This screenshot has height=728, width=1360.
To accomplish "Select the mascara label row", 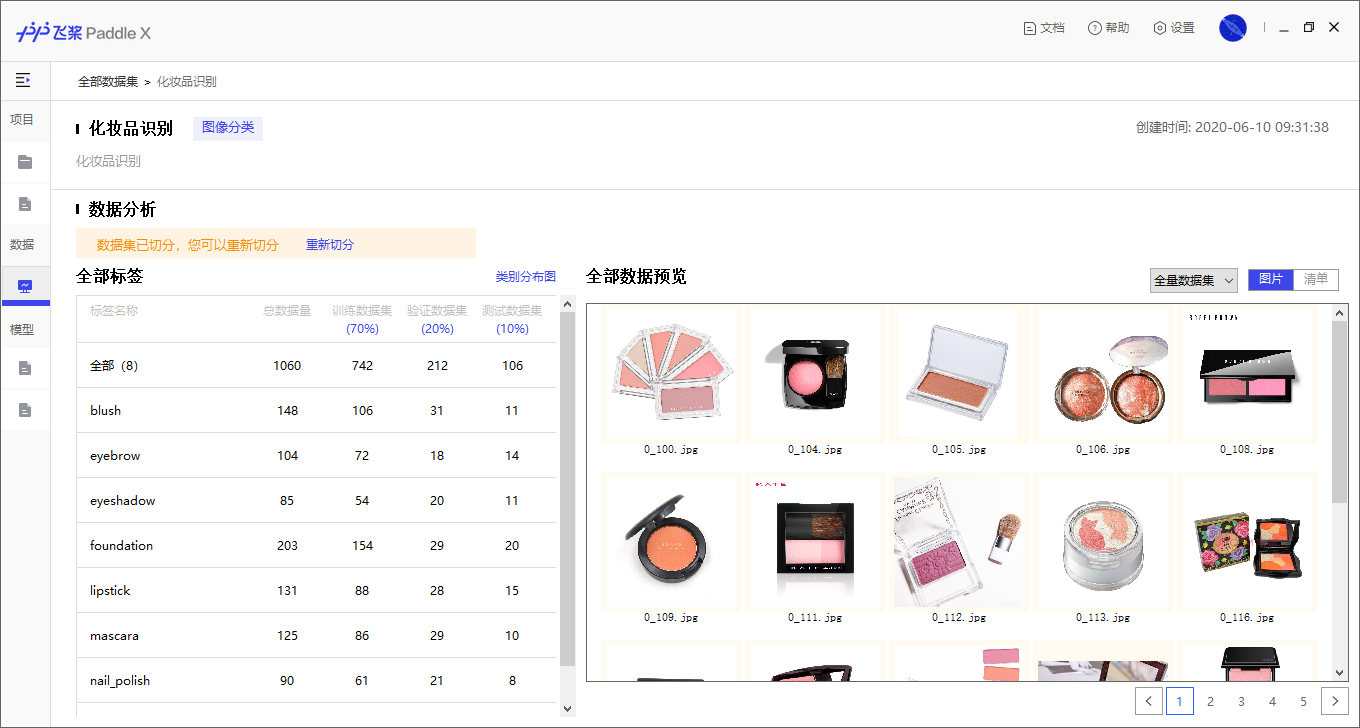I will (316, 635).
